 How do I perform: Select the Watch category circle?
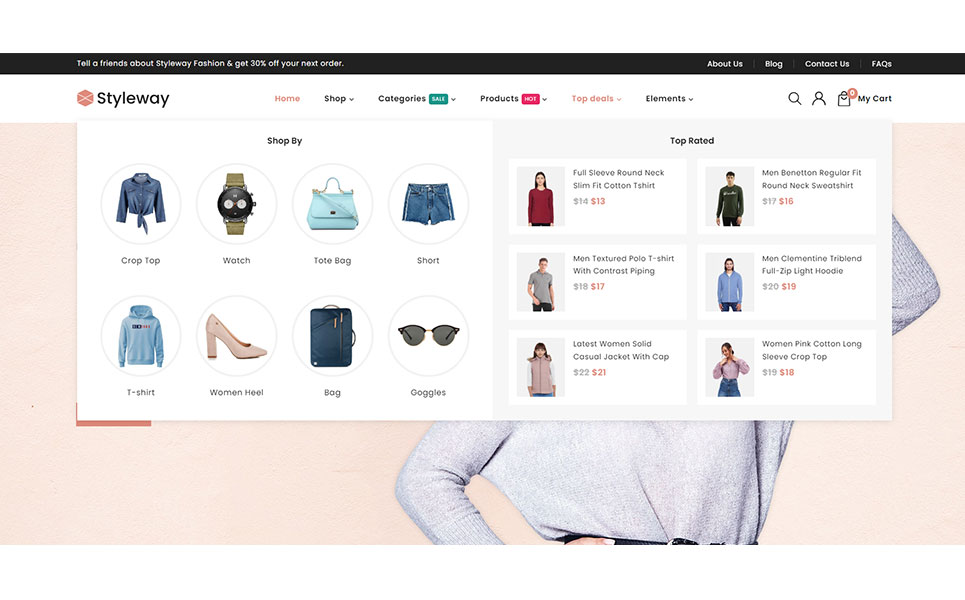pyautogui.click(x=236, y=204)
